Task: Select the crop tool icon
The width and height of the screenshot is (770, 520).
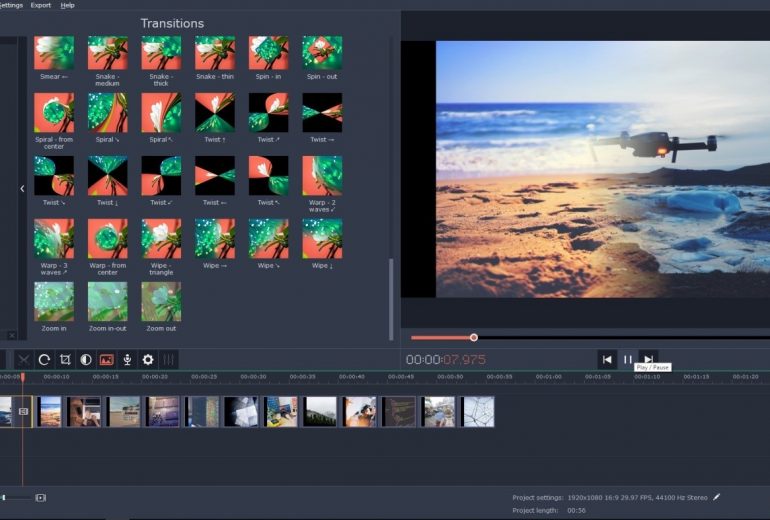Action: point(65,360)
